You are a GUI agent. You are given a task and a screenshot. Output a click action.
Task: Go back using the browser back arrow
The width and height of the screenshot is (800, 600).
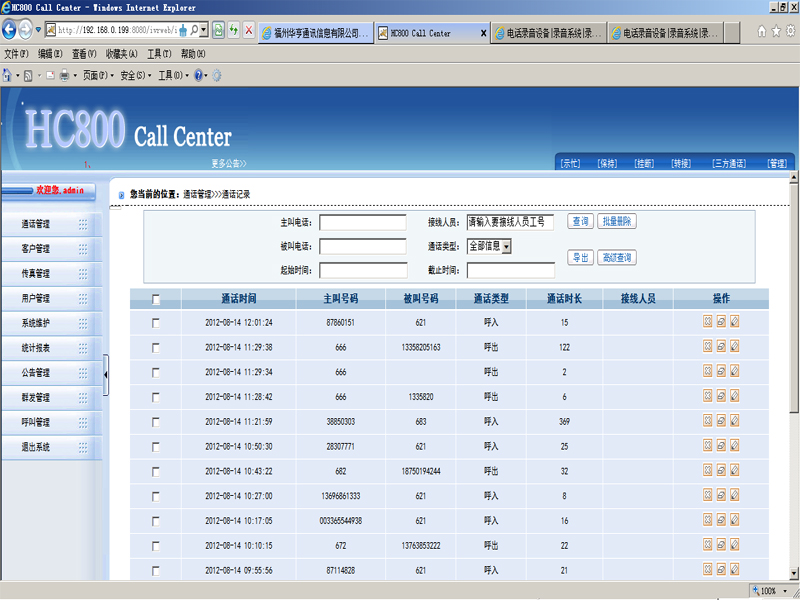click(x=11, y=30)
